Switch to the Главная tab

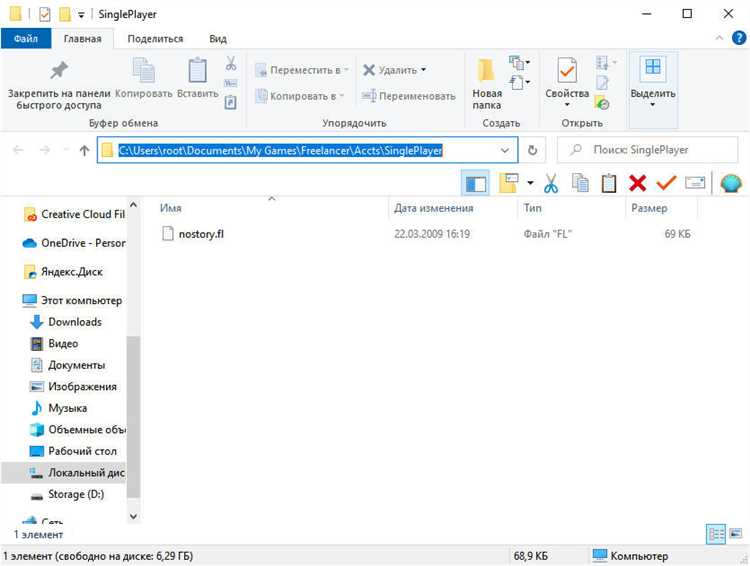click(x=82, y=39)
